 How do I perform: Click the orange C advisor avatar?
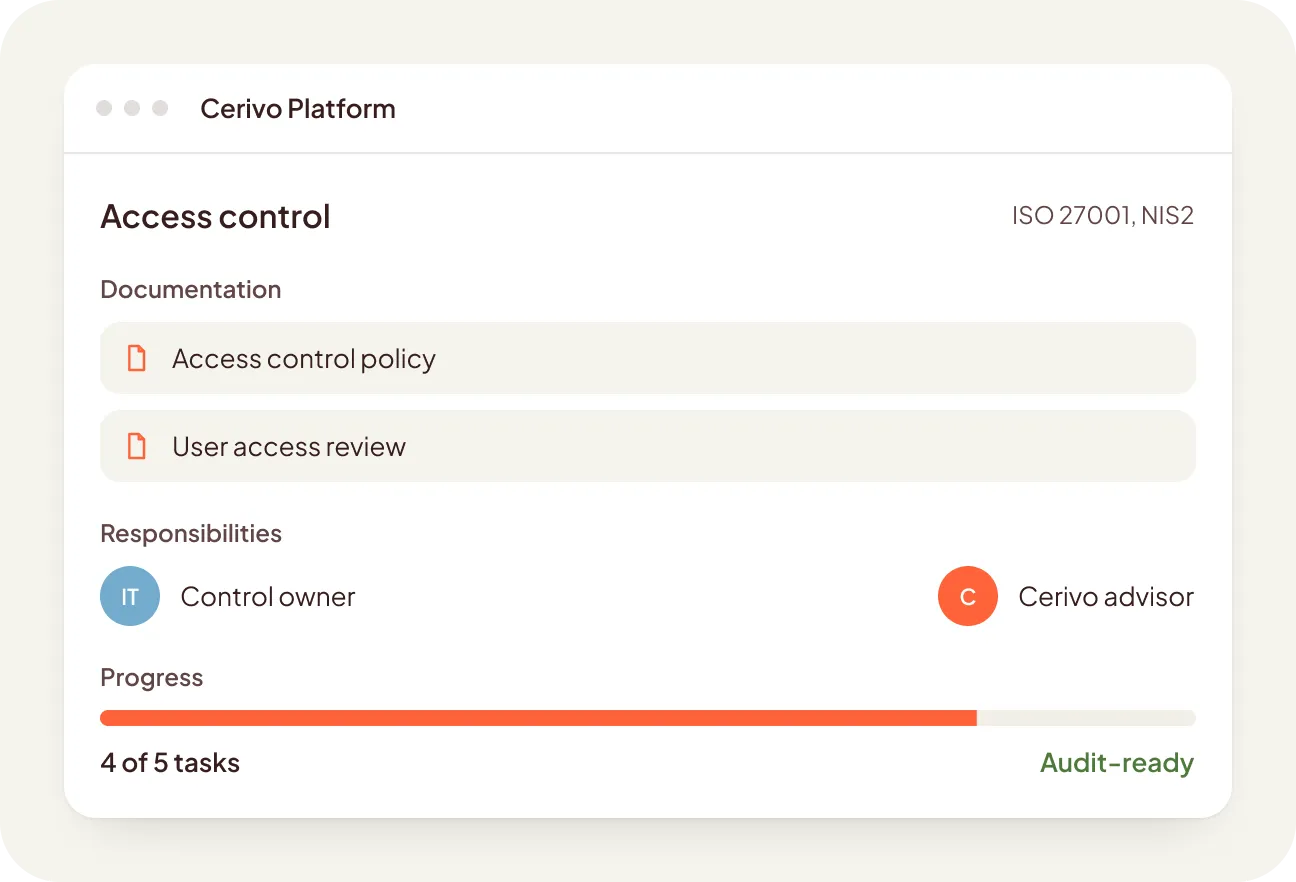[968, 597]
